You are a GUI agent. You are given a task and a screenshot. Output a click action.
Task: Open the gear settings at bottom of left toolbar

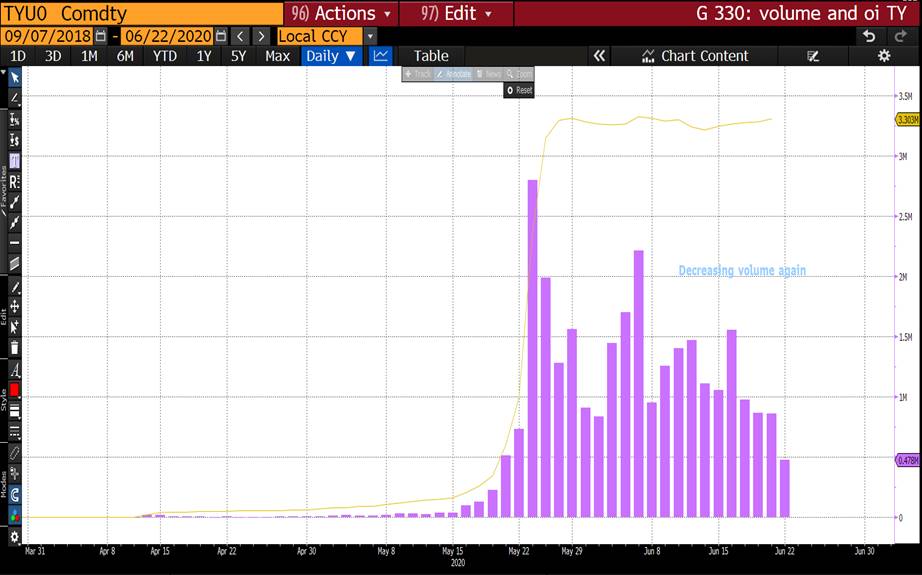(15, 536)
